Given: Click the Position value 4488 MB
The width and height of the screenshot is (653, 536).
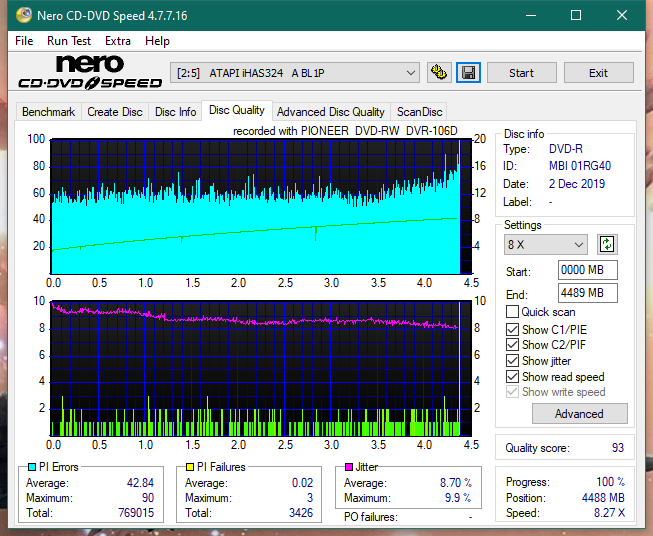Looking at the screenshot, I should click(603, 498).
